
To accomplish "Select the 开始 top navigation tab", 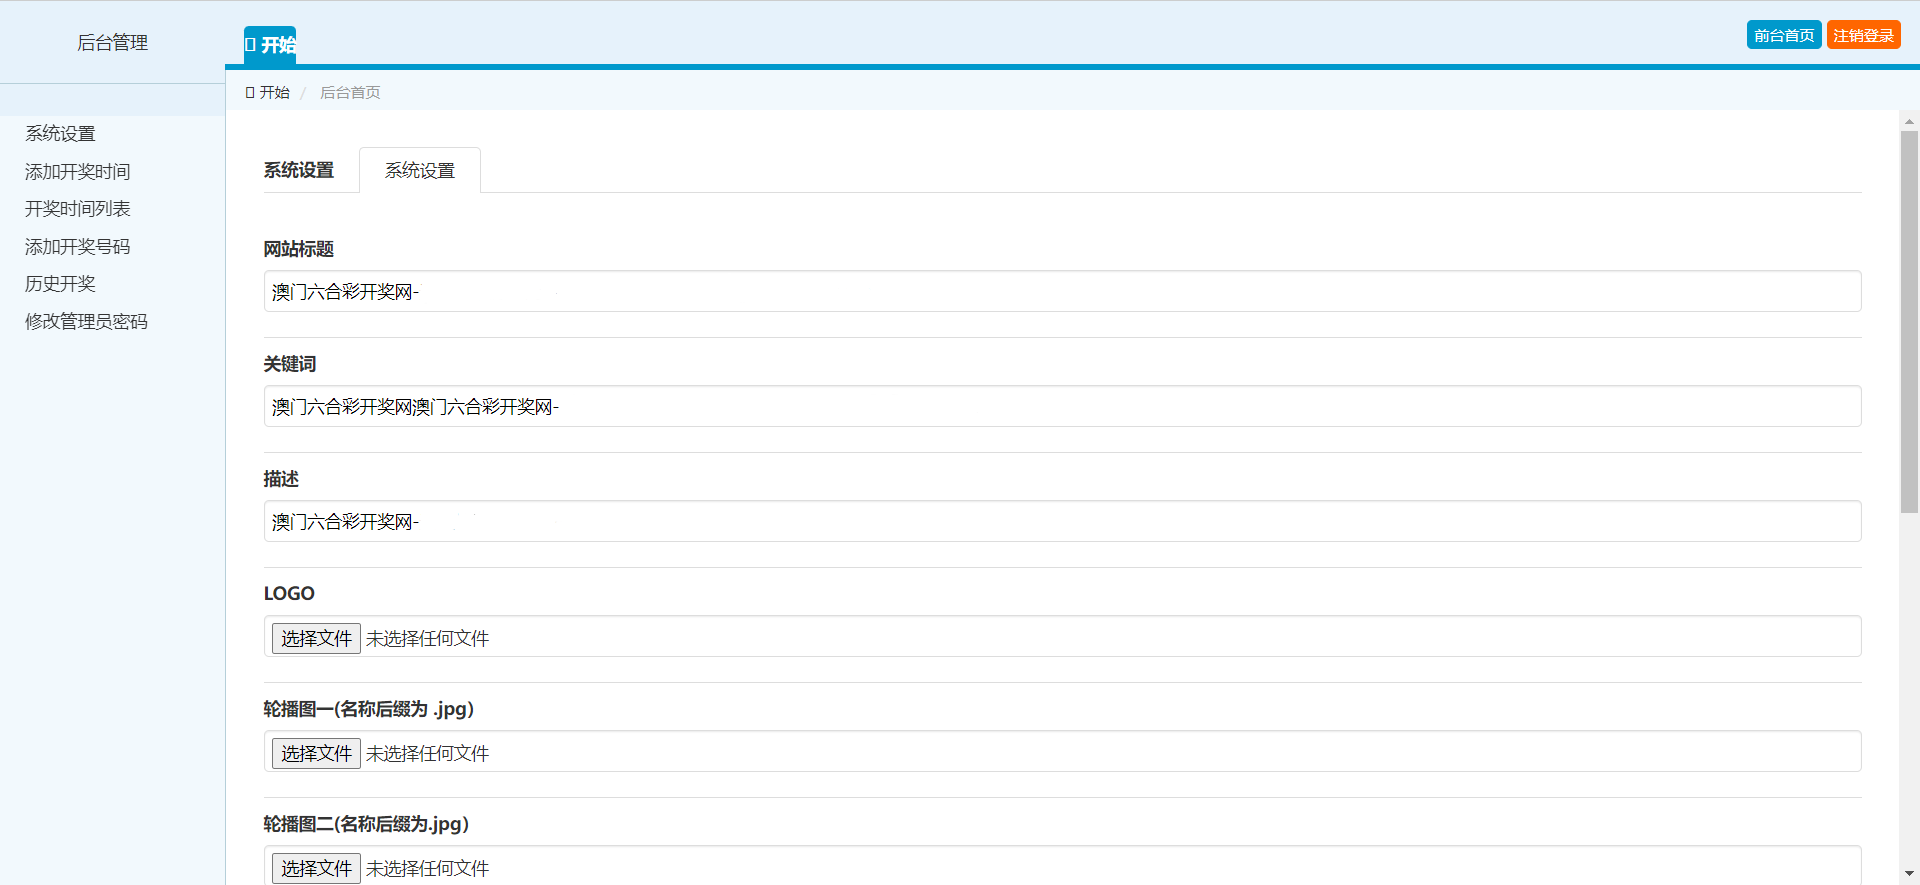I will [x=270, y=45].
